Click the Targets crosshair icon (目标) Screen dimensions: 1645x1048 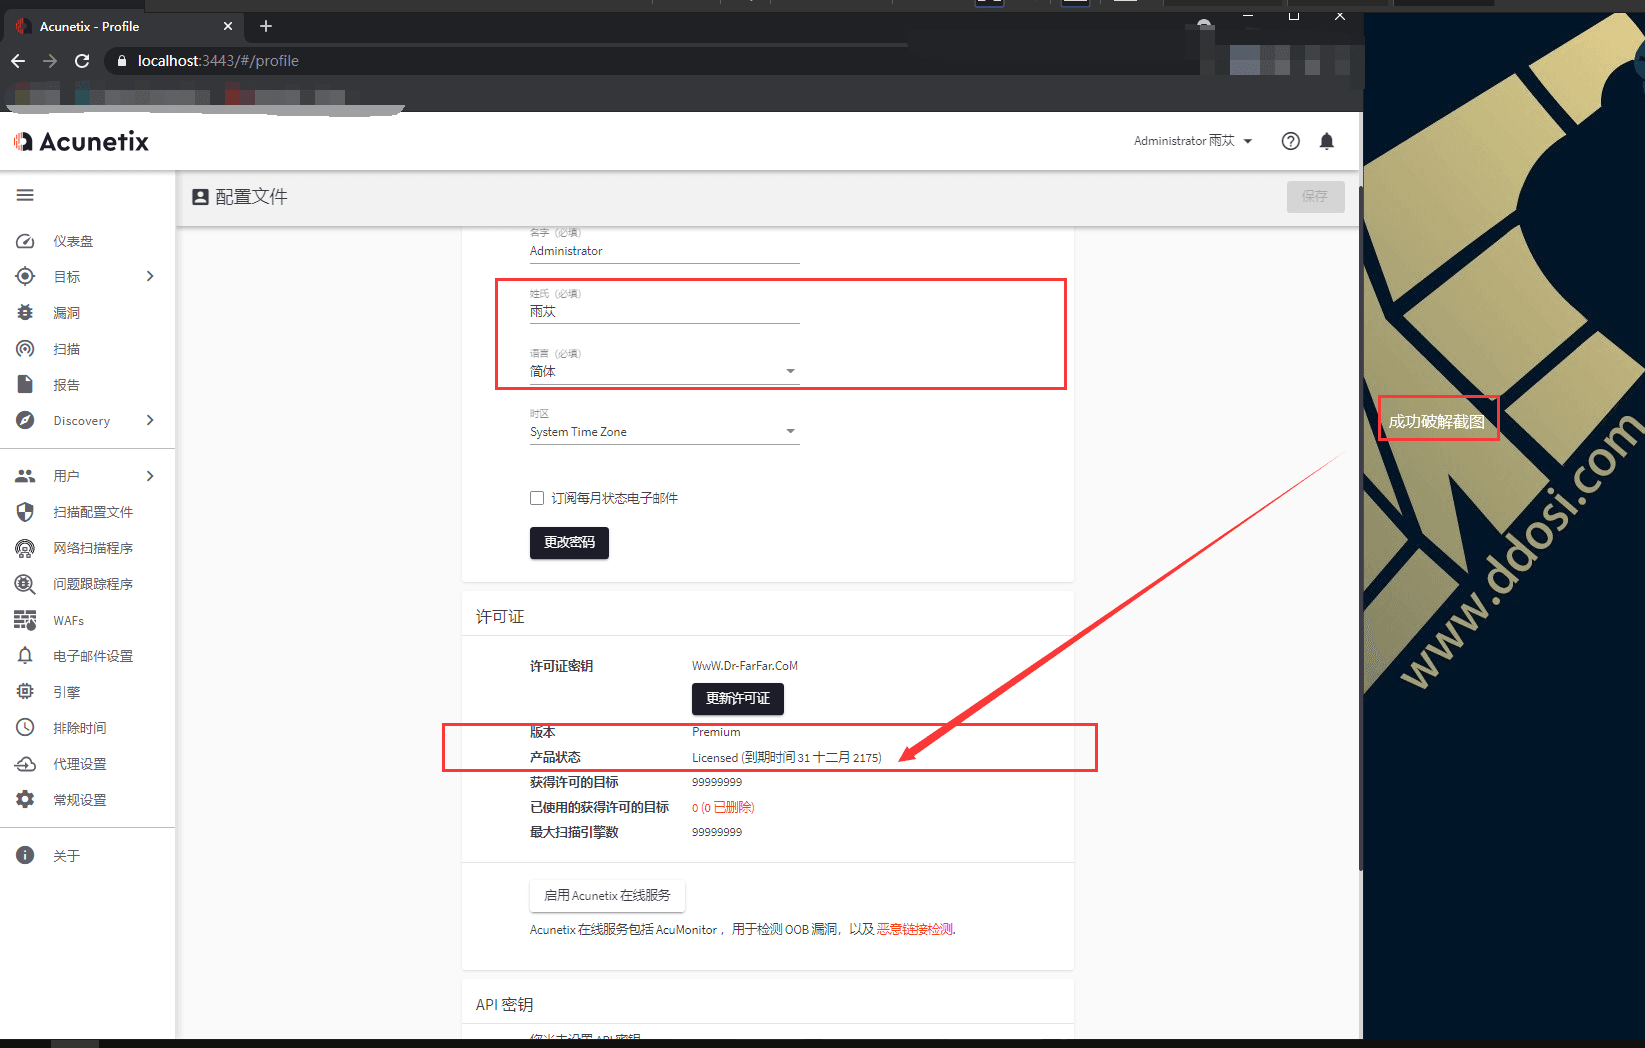click(25, 276)
